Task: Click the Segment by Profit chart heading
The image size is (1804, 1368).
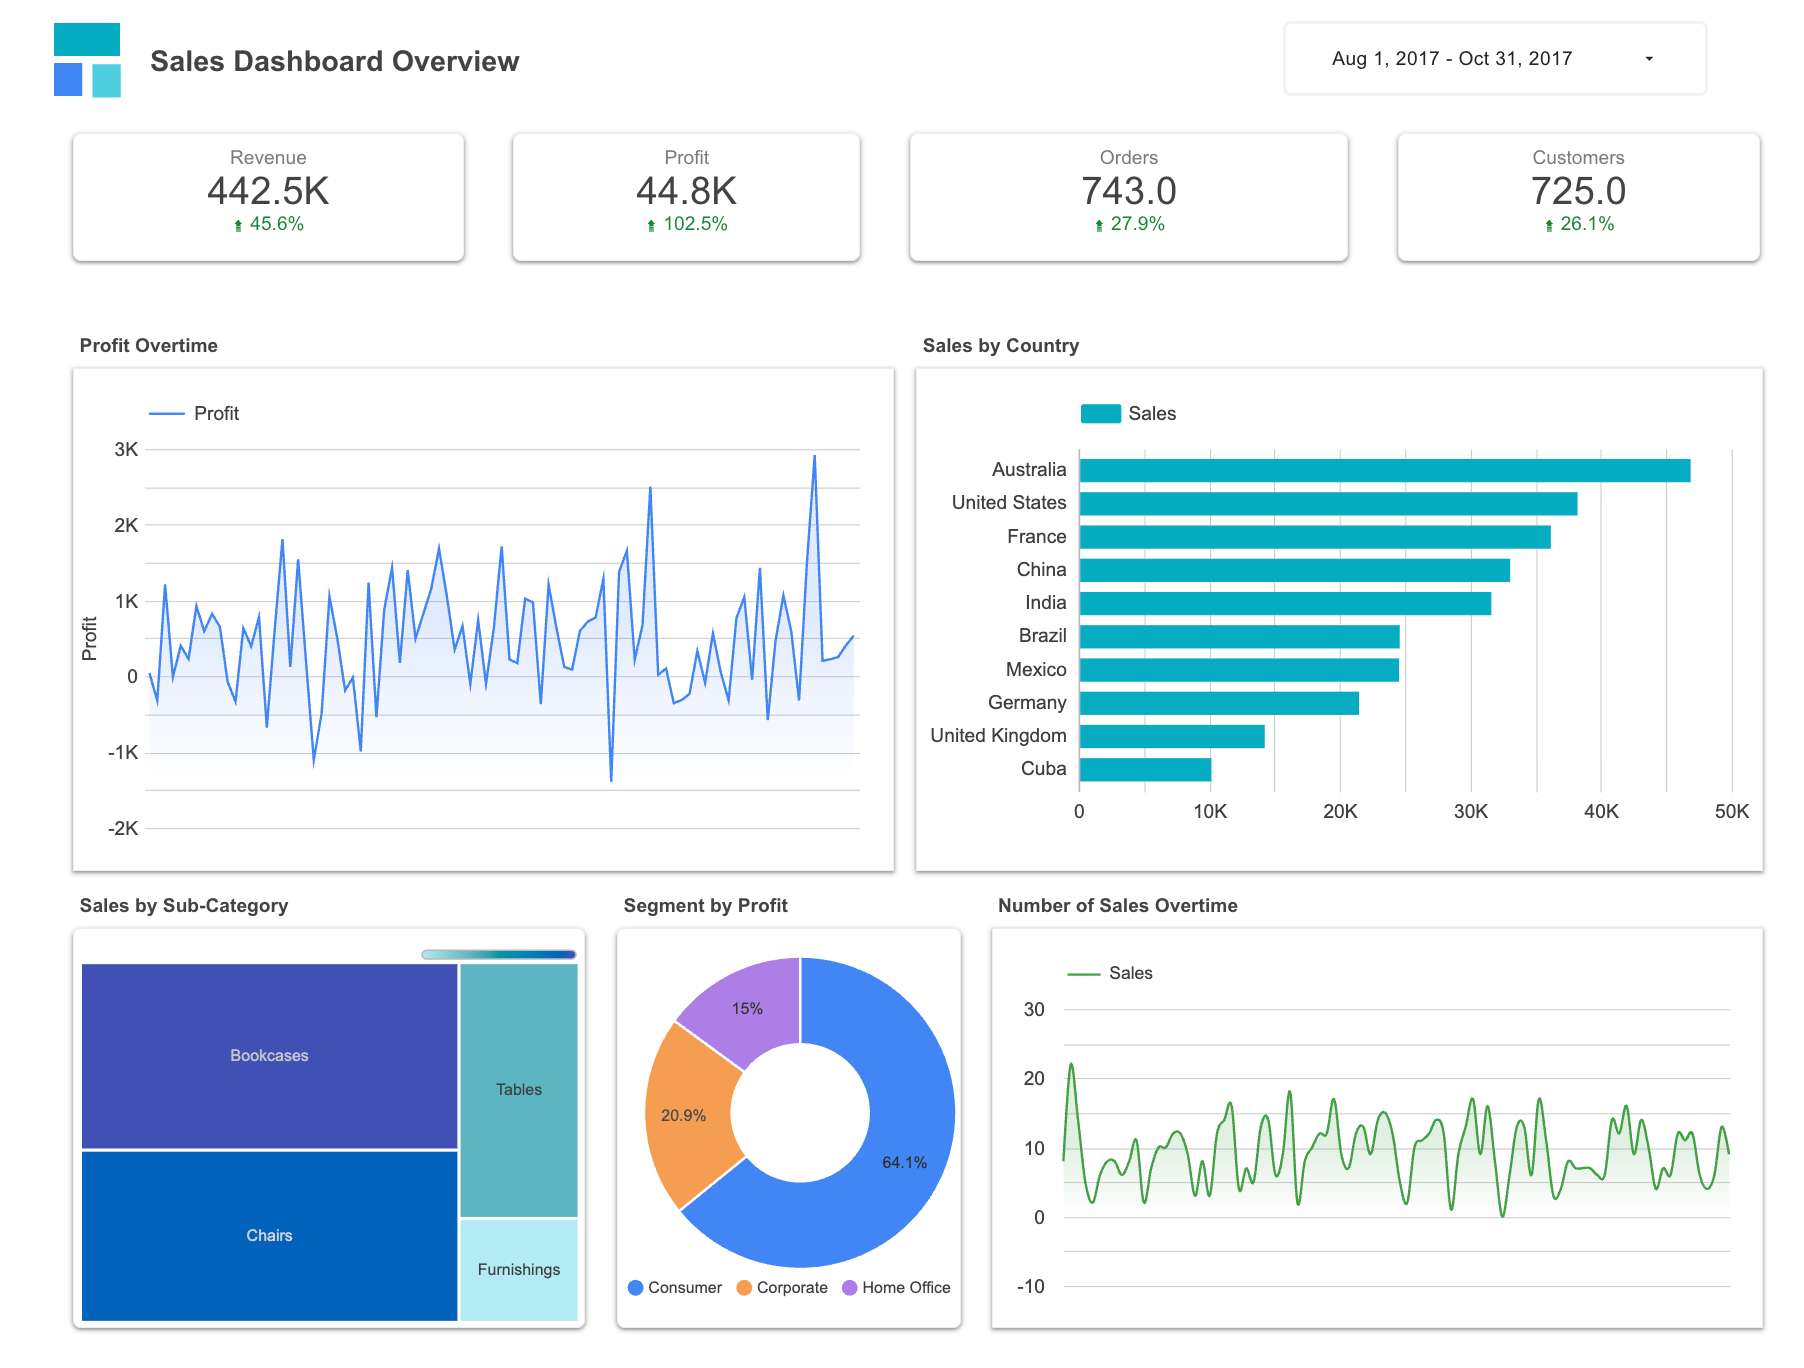Action: tap(706, 905)
